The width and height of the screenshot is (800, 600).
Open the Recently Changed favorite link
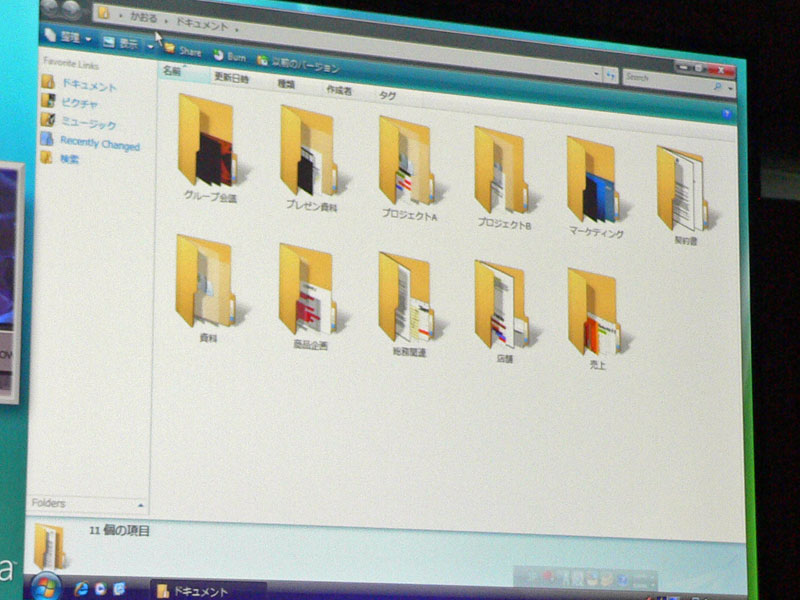click(x=90, y=142)
